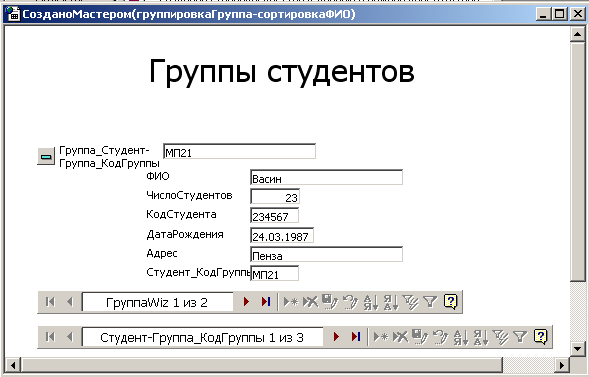Screen dimensions: 589x377
Task: Go to previous record in Студент-Группа_КодГруппы navigator
Action: tap(69, 337)
